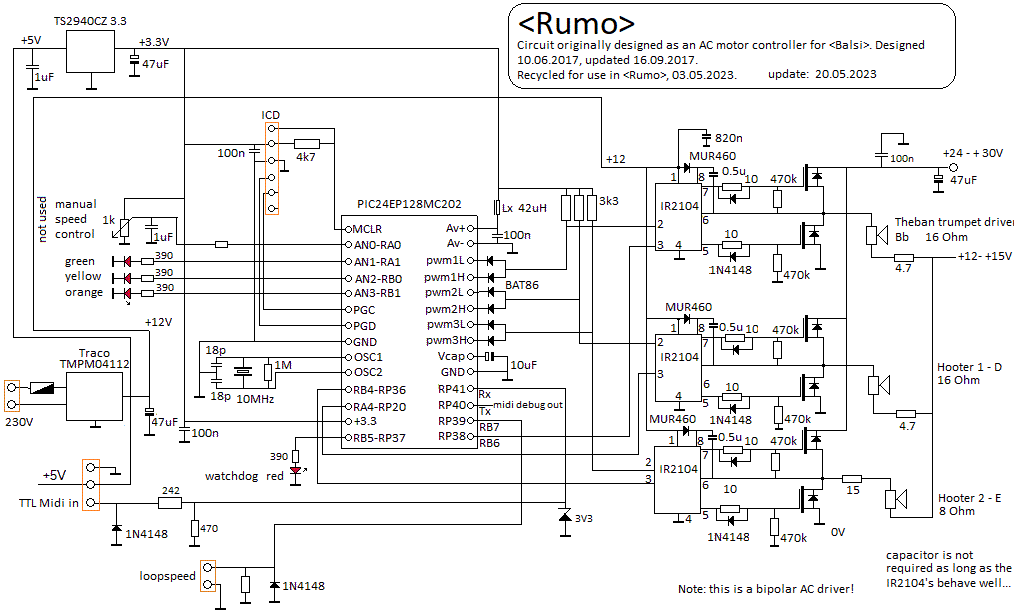Select the red watchdog LED symbol

(x=295, y=470)
